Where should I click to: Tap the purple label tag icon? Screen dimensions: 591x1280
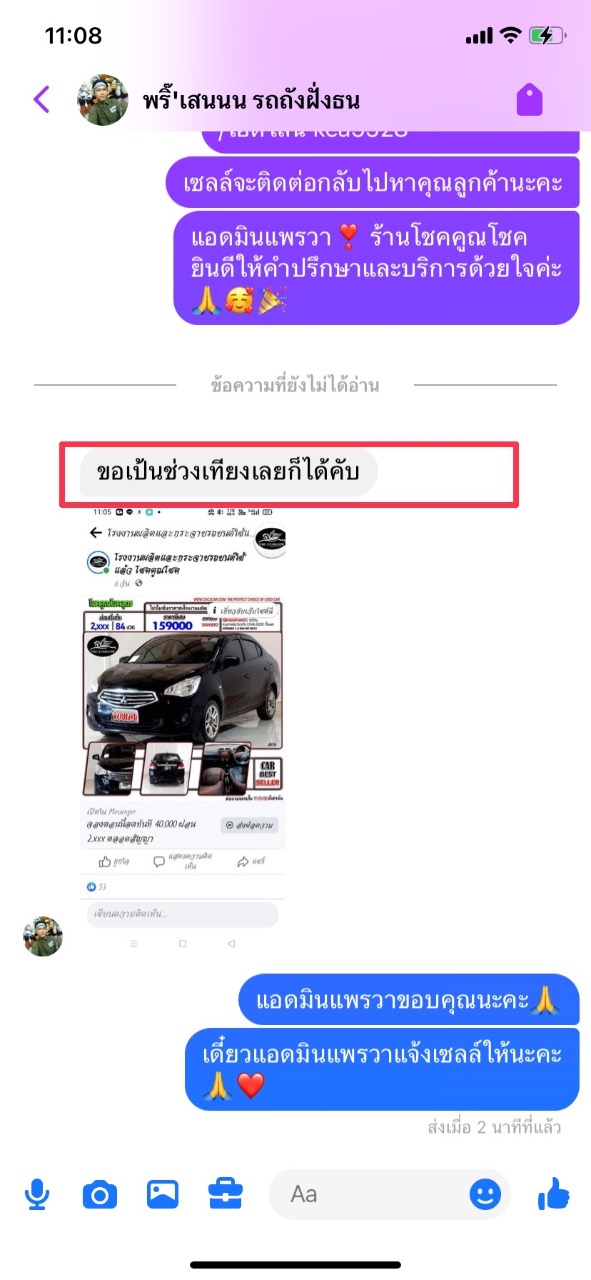[x=529, y=99]
